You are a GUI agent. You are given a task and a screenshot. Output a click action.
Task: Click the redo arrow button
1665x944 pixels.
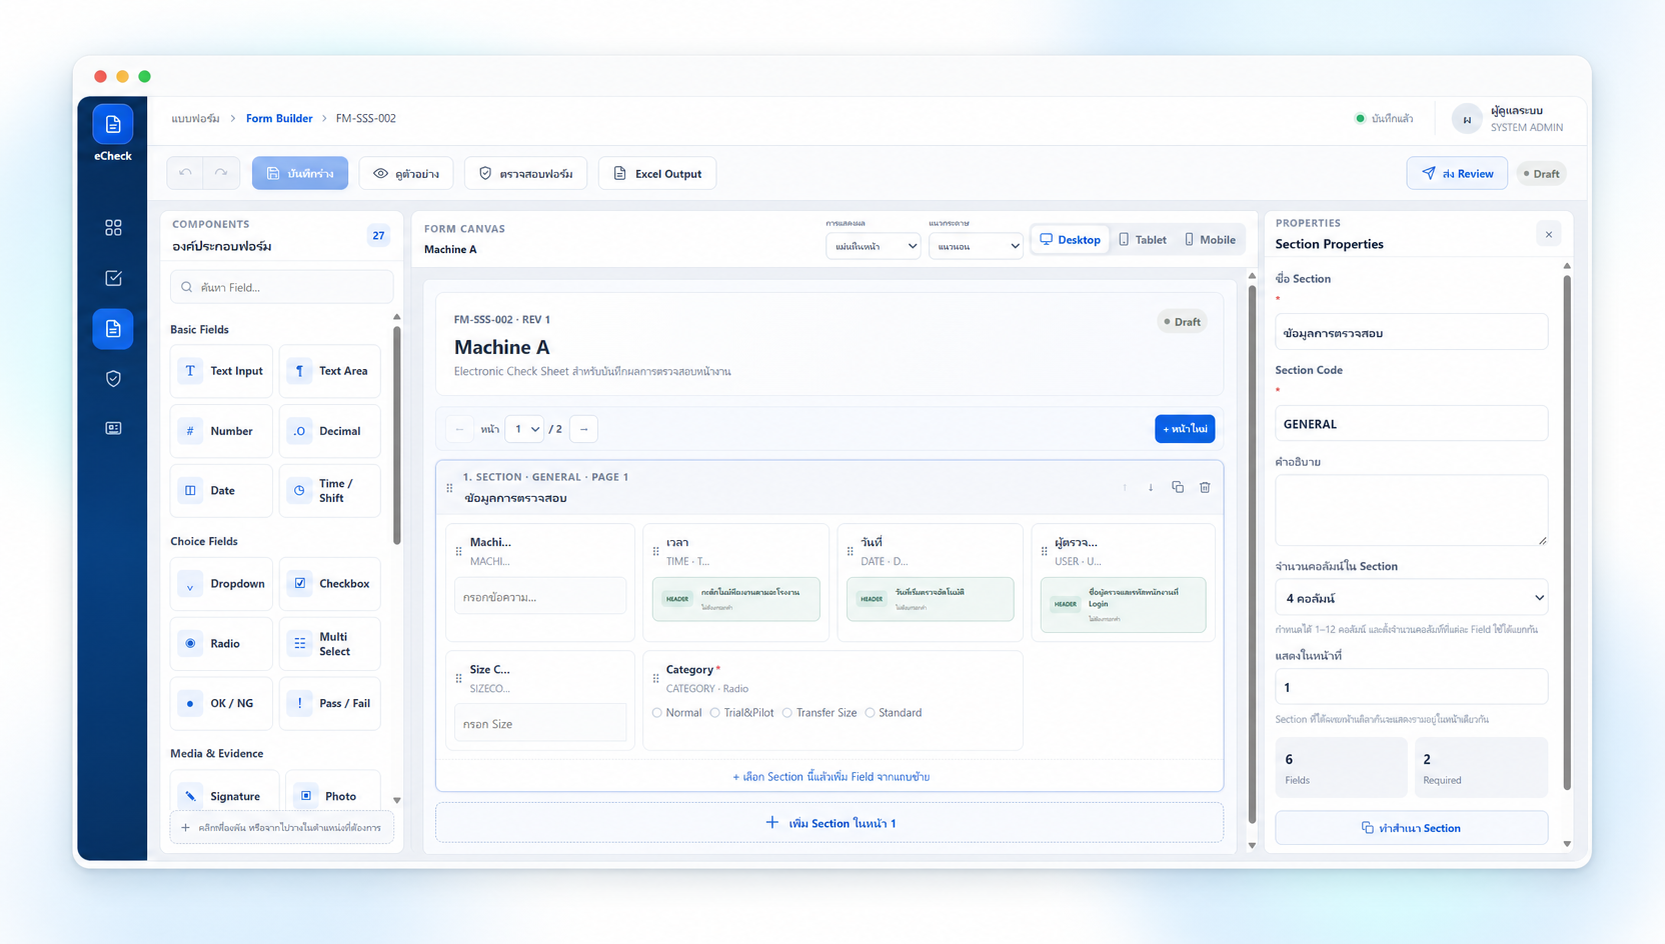click(221, 173)
